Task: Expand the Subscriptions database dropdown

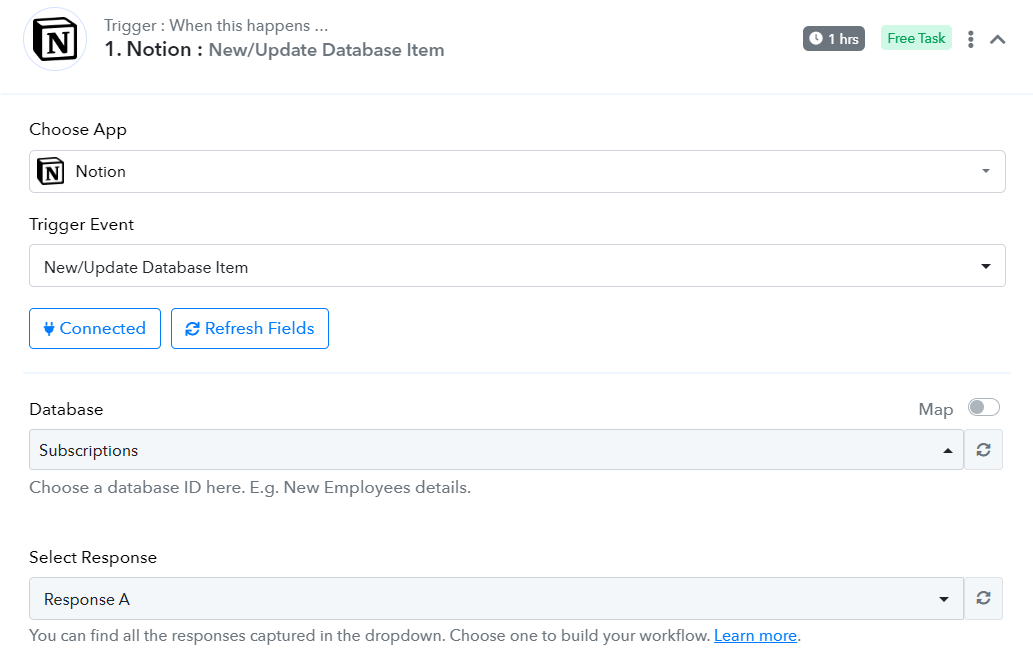Action: point(496,450)
